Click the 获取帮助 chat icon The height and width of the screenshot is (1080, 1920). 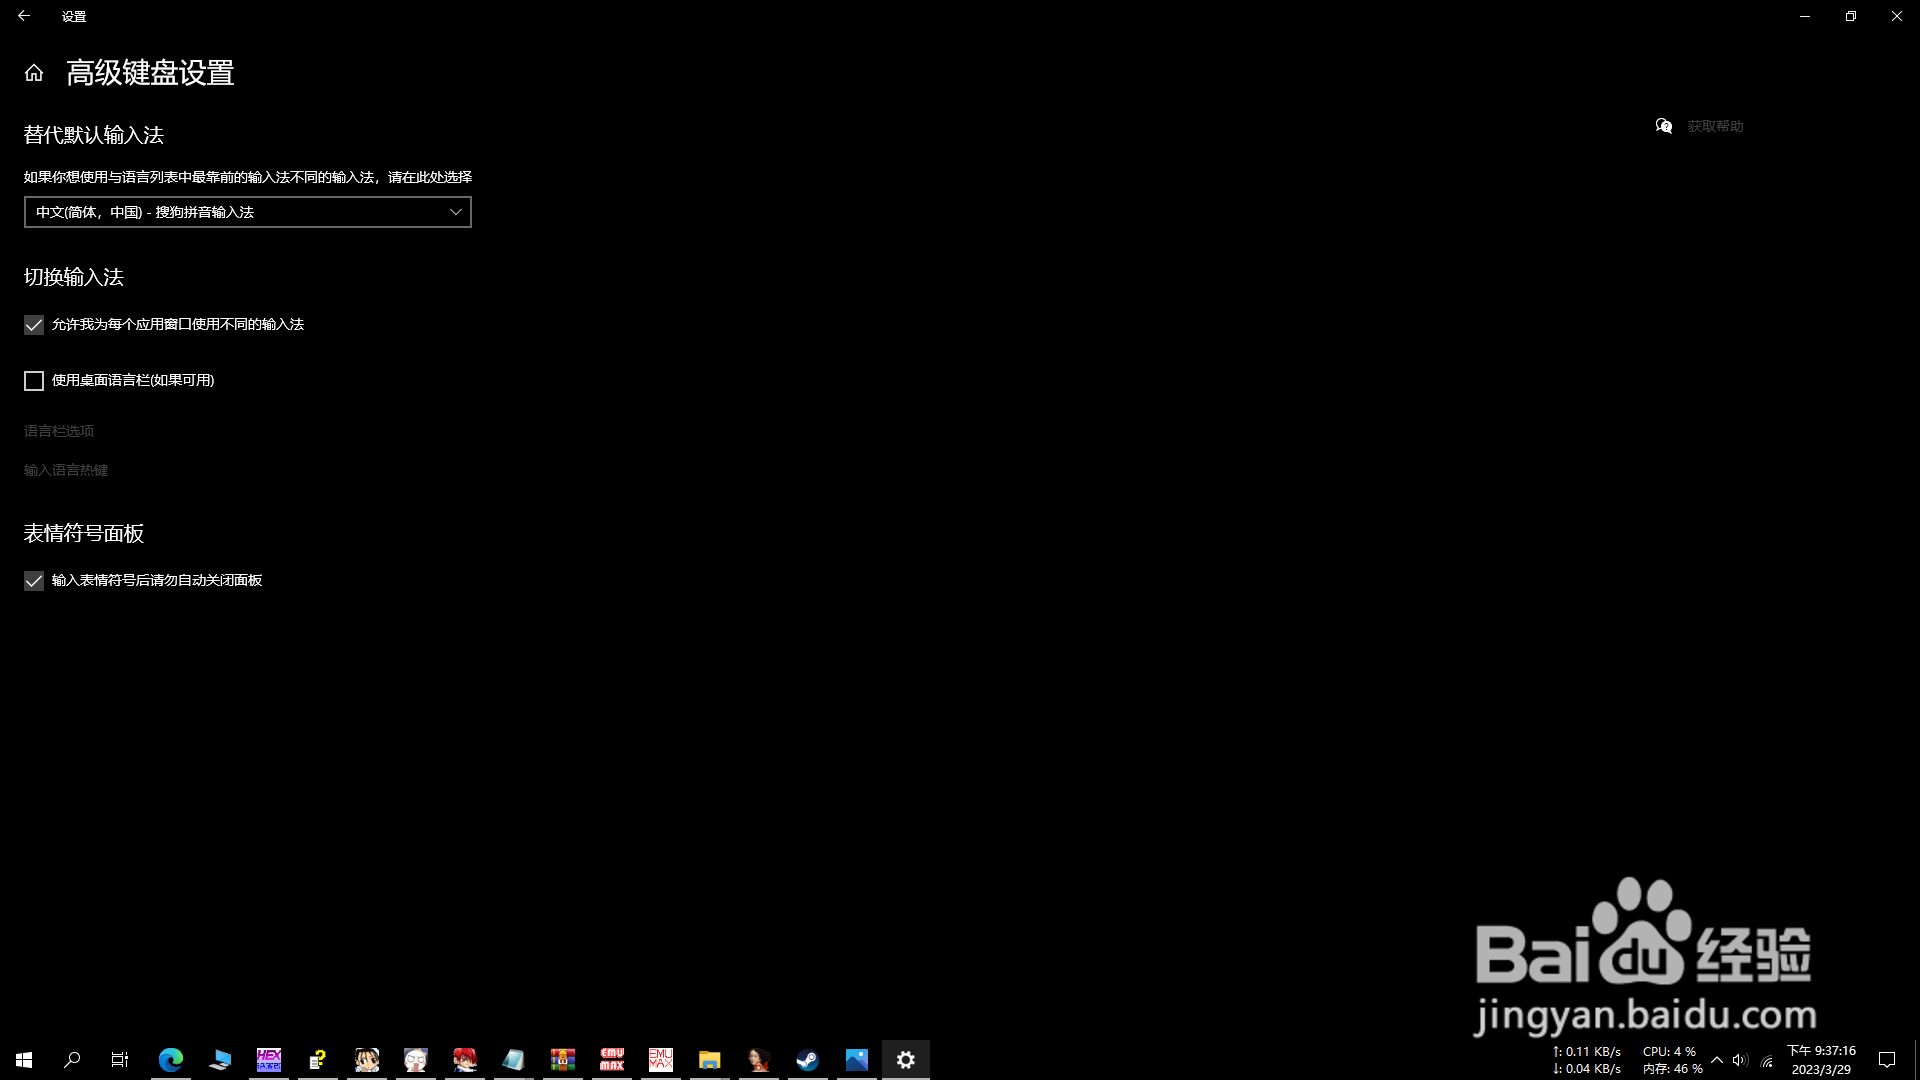click(1663, 126)
